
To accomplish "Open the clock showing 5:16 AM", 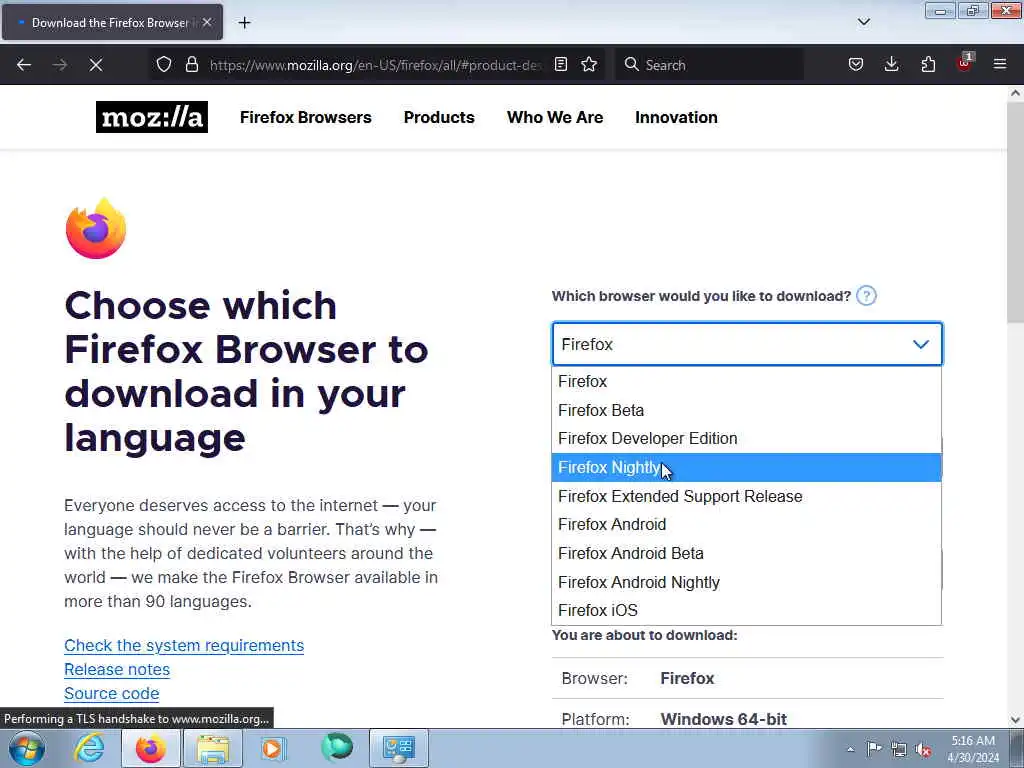I will [973, 749].
